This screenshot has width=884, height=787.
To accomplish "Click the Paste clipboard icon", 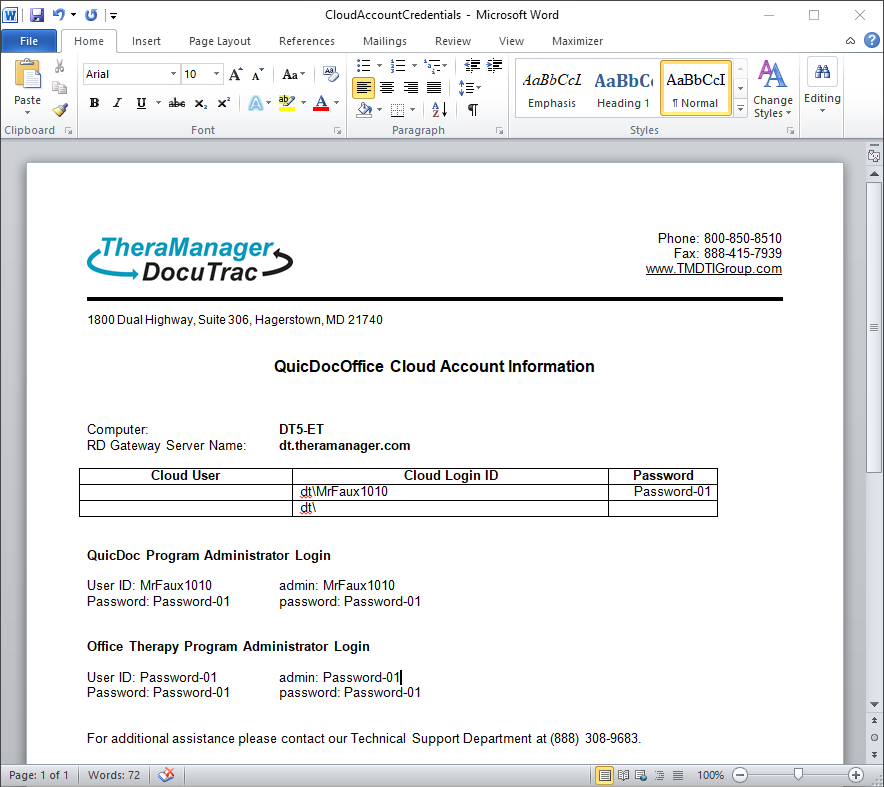I will [x=27, y=75].
